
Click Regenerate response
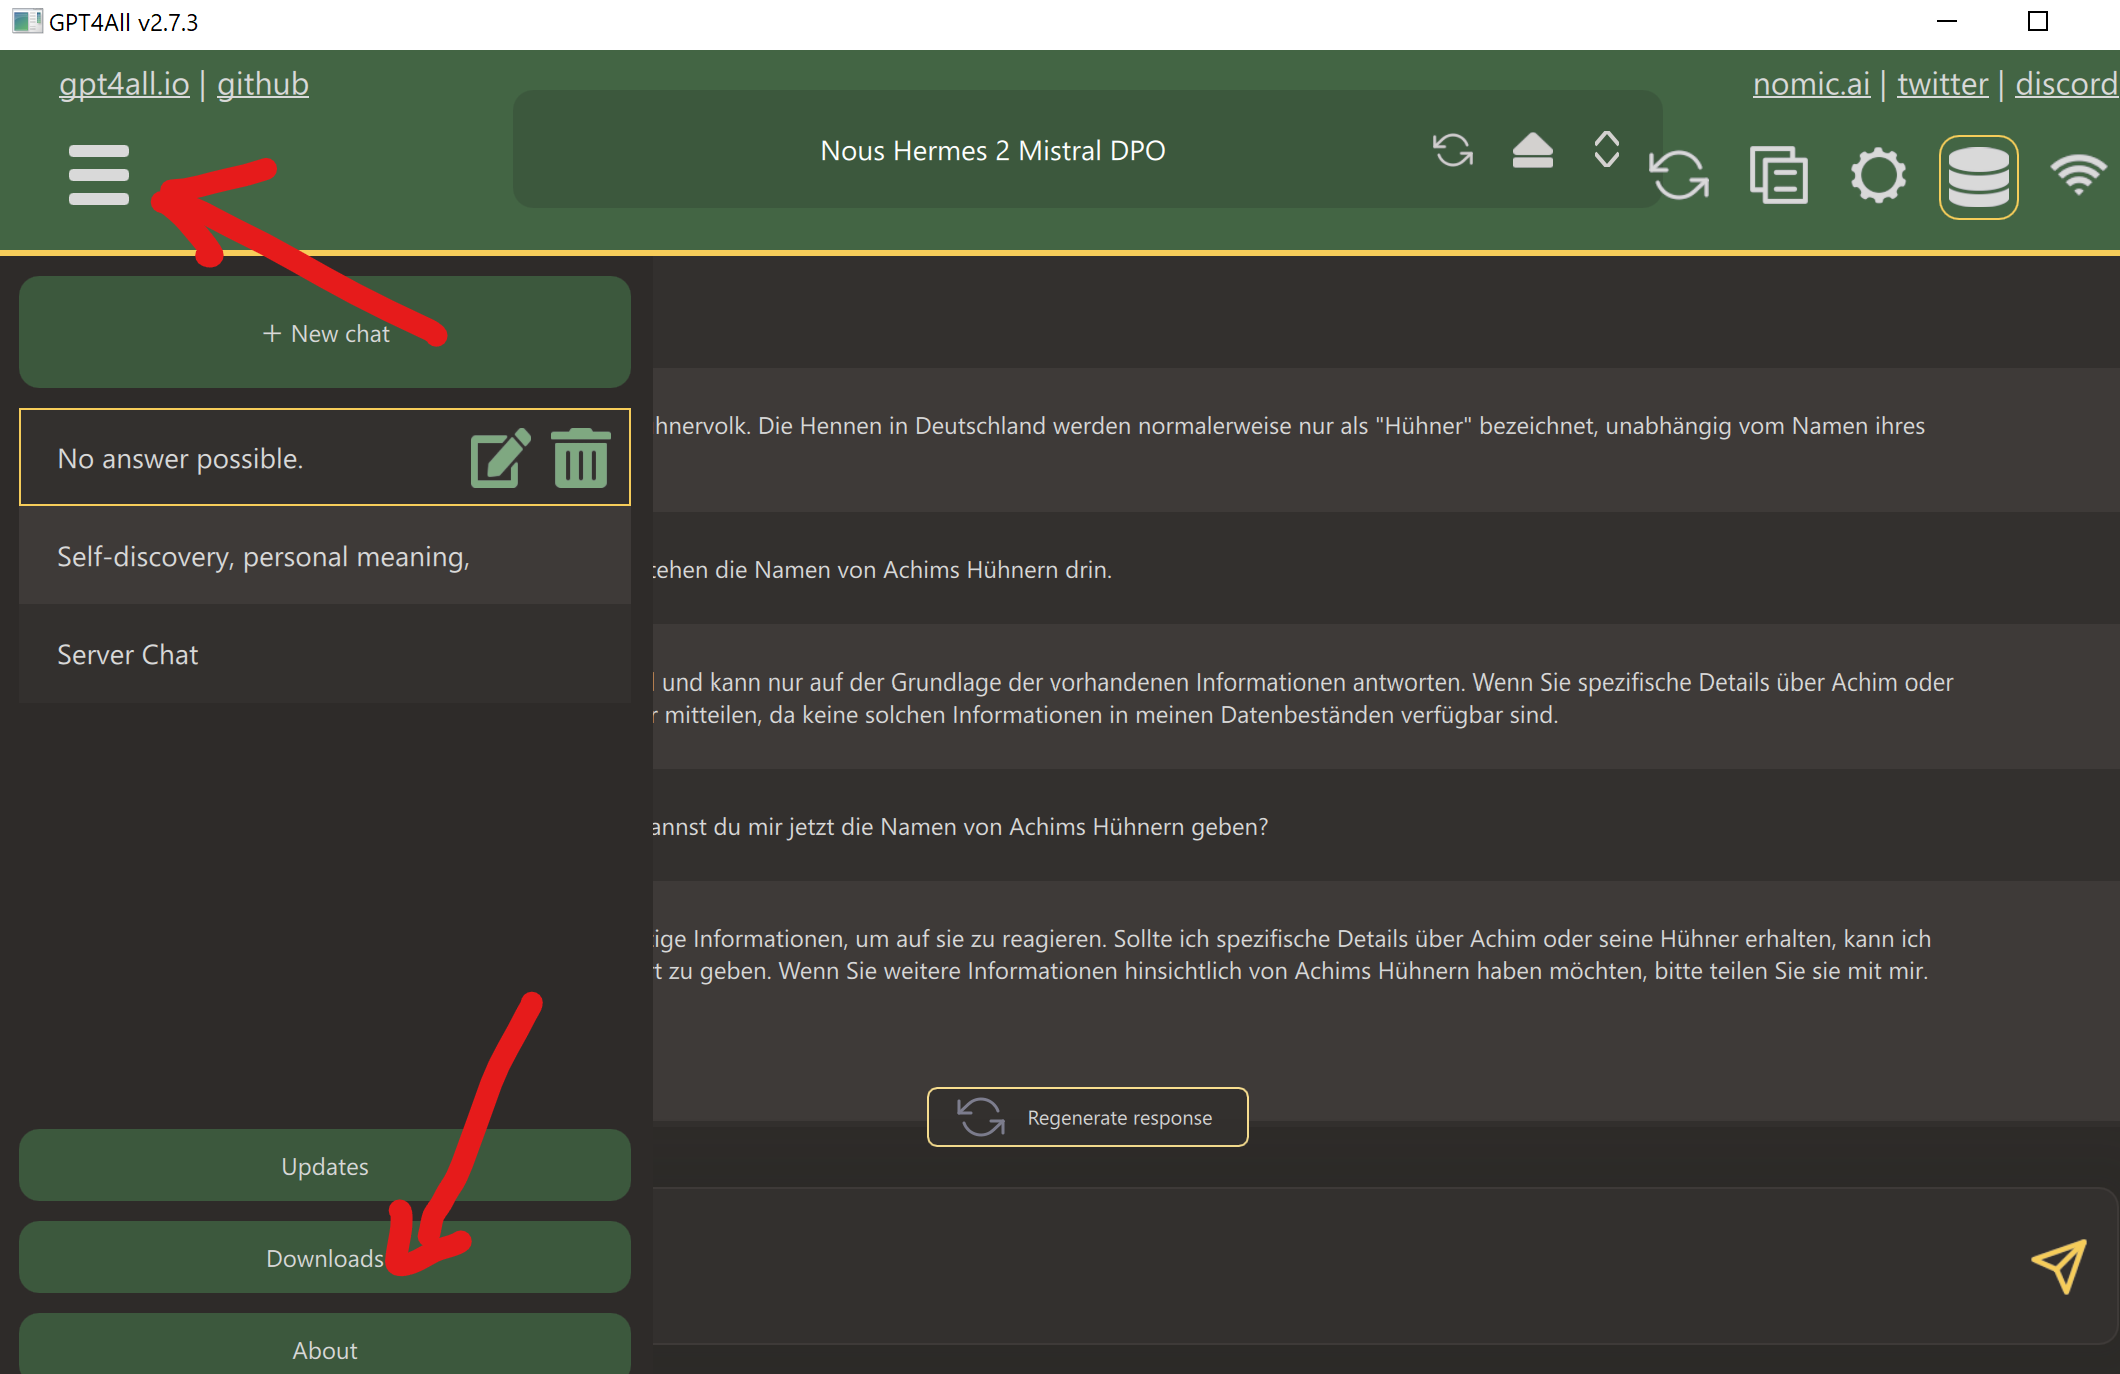(1088, 1117)
